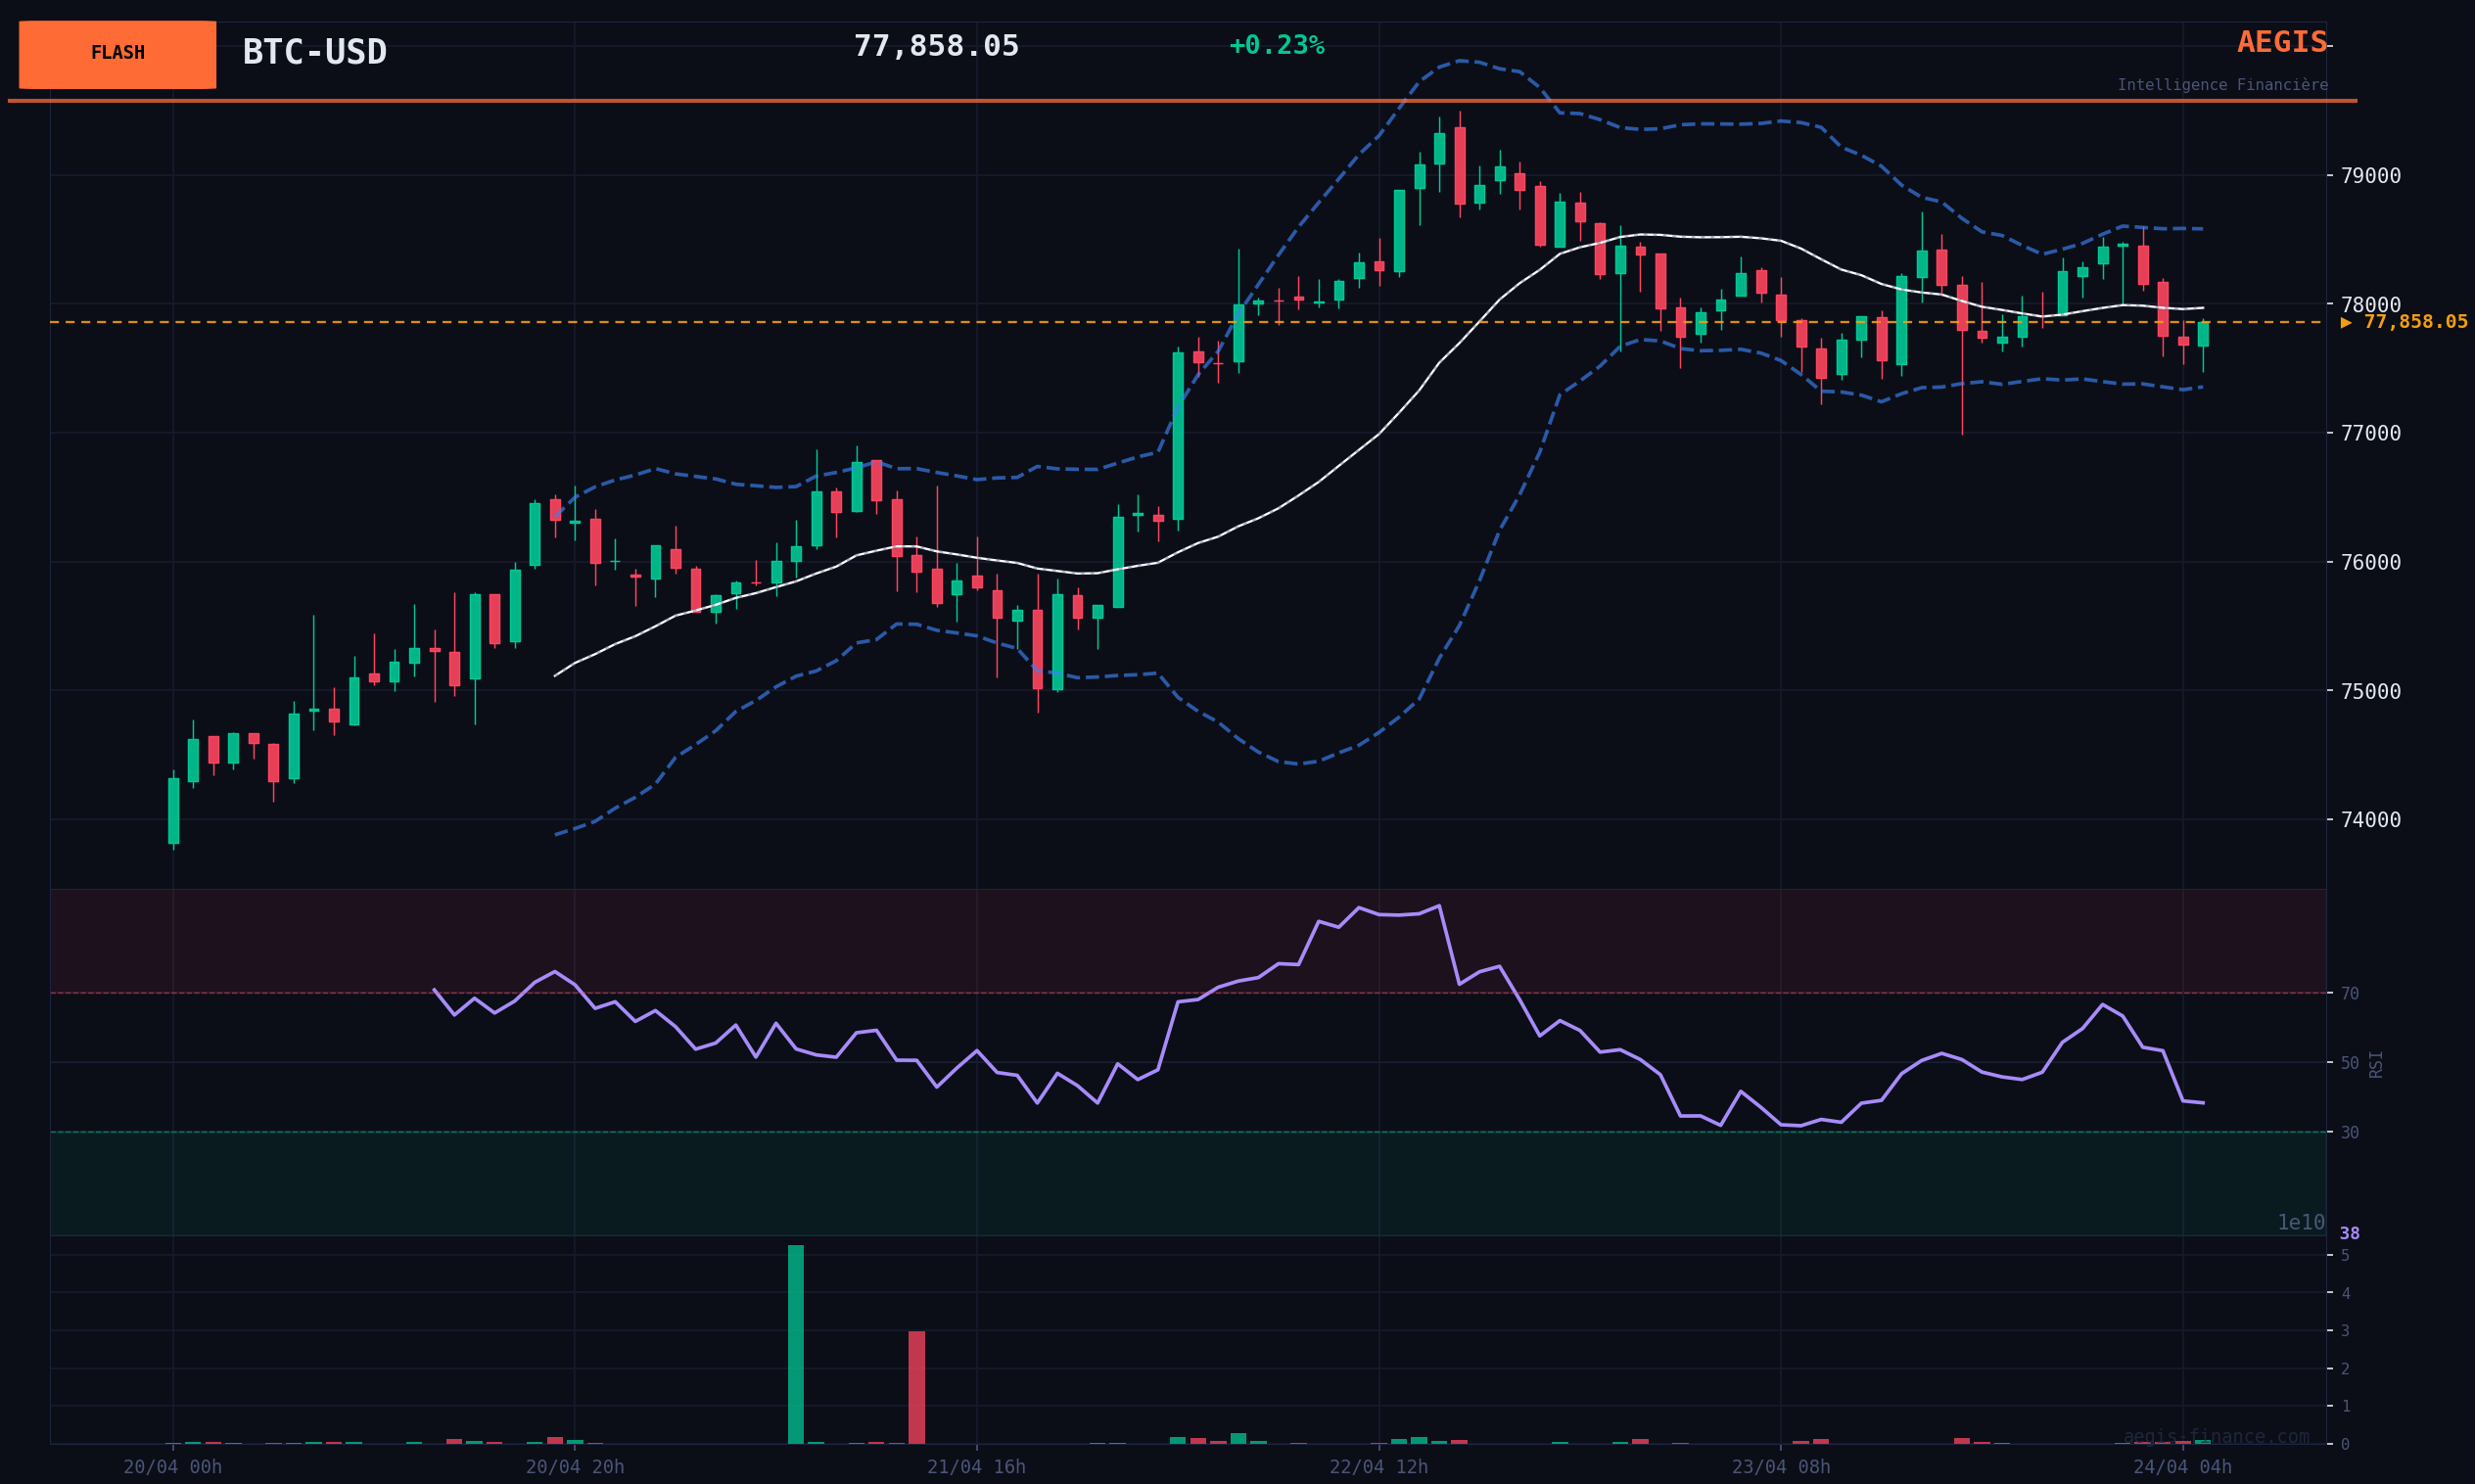Click the RSI 30 oversold level label
Viewport: 2475px width, 1484px height.
tap(2349, 1132)
